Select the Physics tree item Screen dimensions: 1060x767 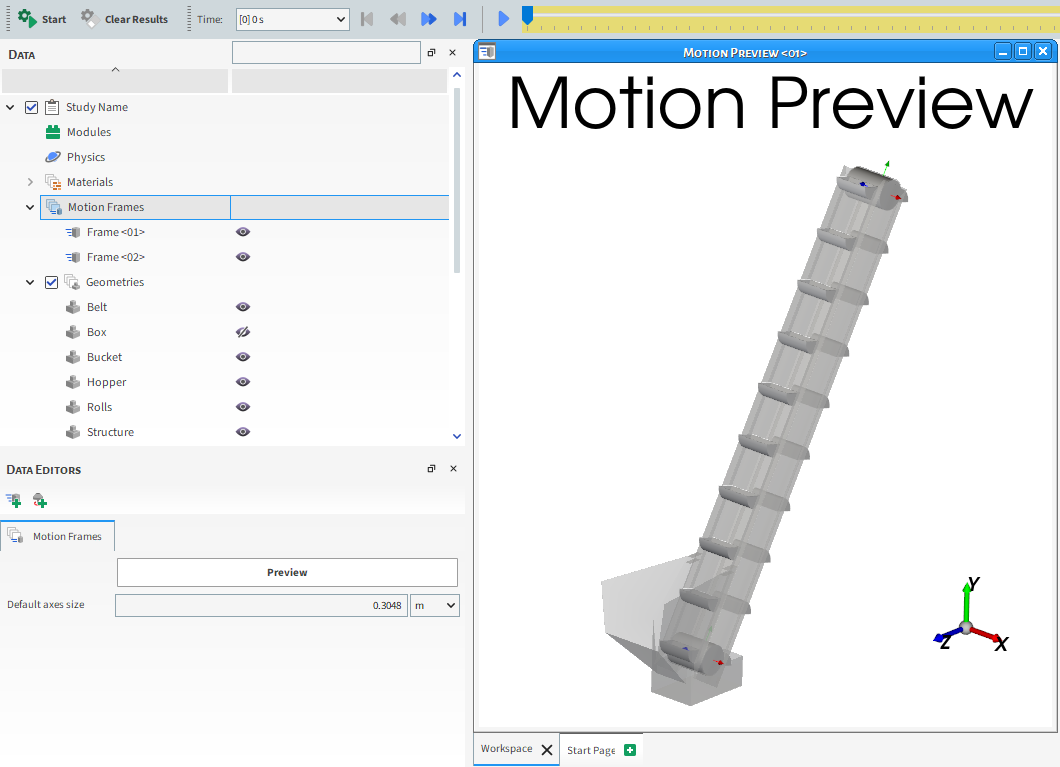coord(86,157)
